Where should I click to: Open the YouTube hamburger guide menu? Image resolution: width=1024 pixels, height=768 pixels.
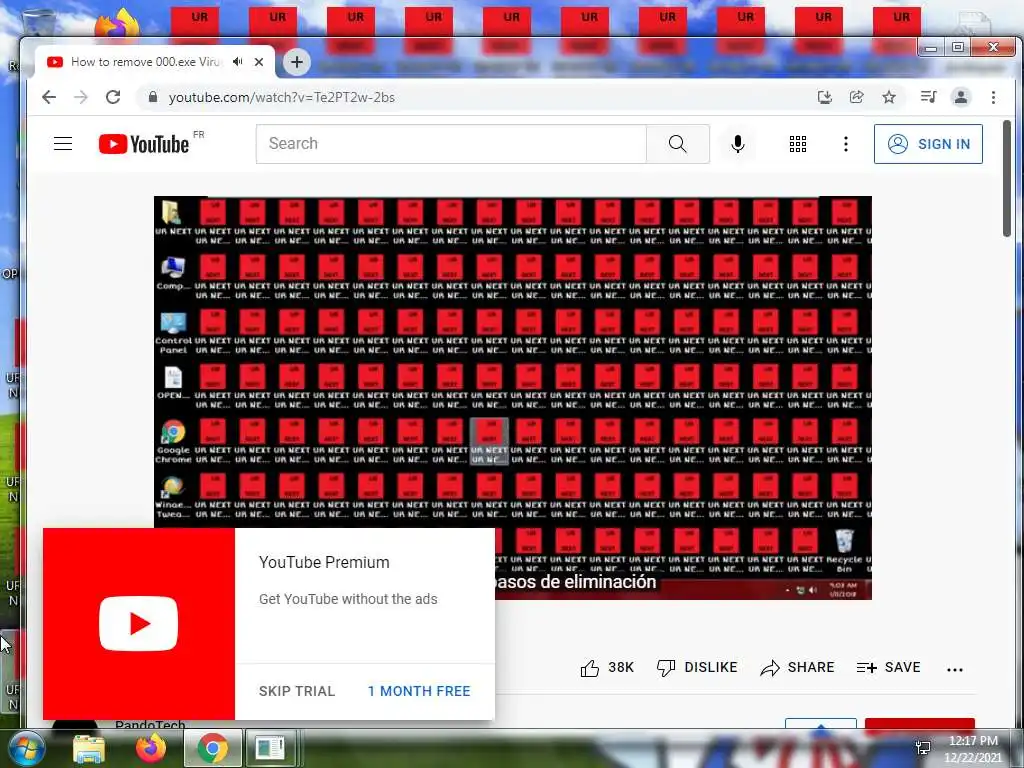coord(63,144)
